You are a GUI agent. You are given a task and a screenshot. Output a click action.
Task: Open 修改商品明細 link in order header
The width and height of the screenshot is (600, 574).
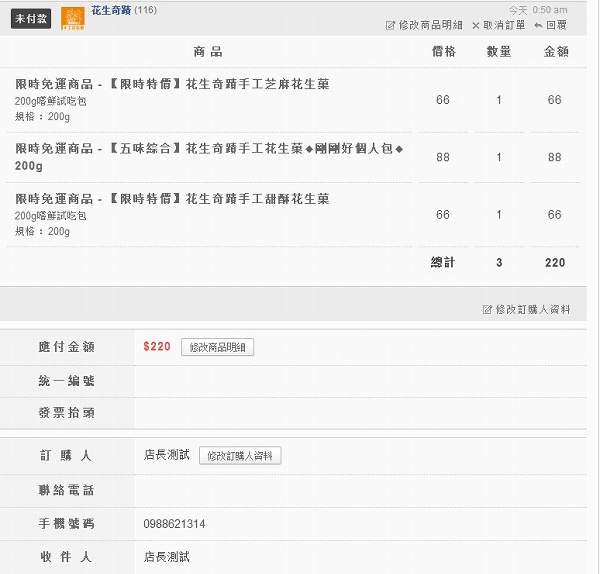click(x=430, y=25)
